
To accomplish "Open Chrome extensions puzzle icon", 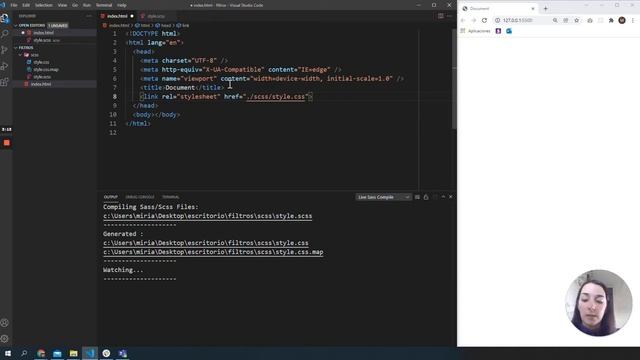I will tap(611, 20).
